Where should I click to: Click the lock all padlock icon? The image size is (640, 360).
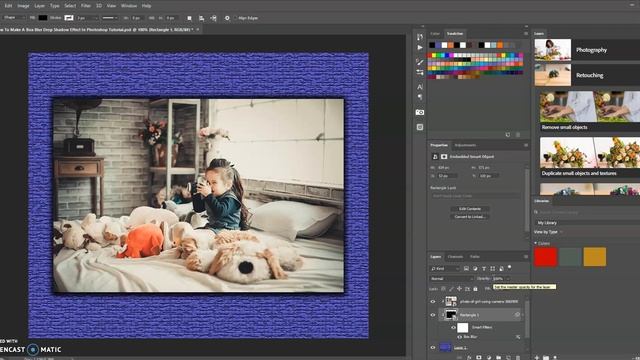tap(476, 289)
